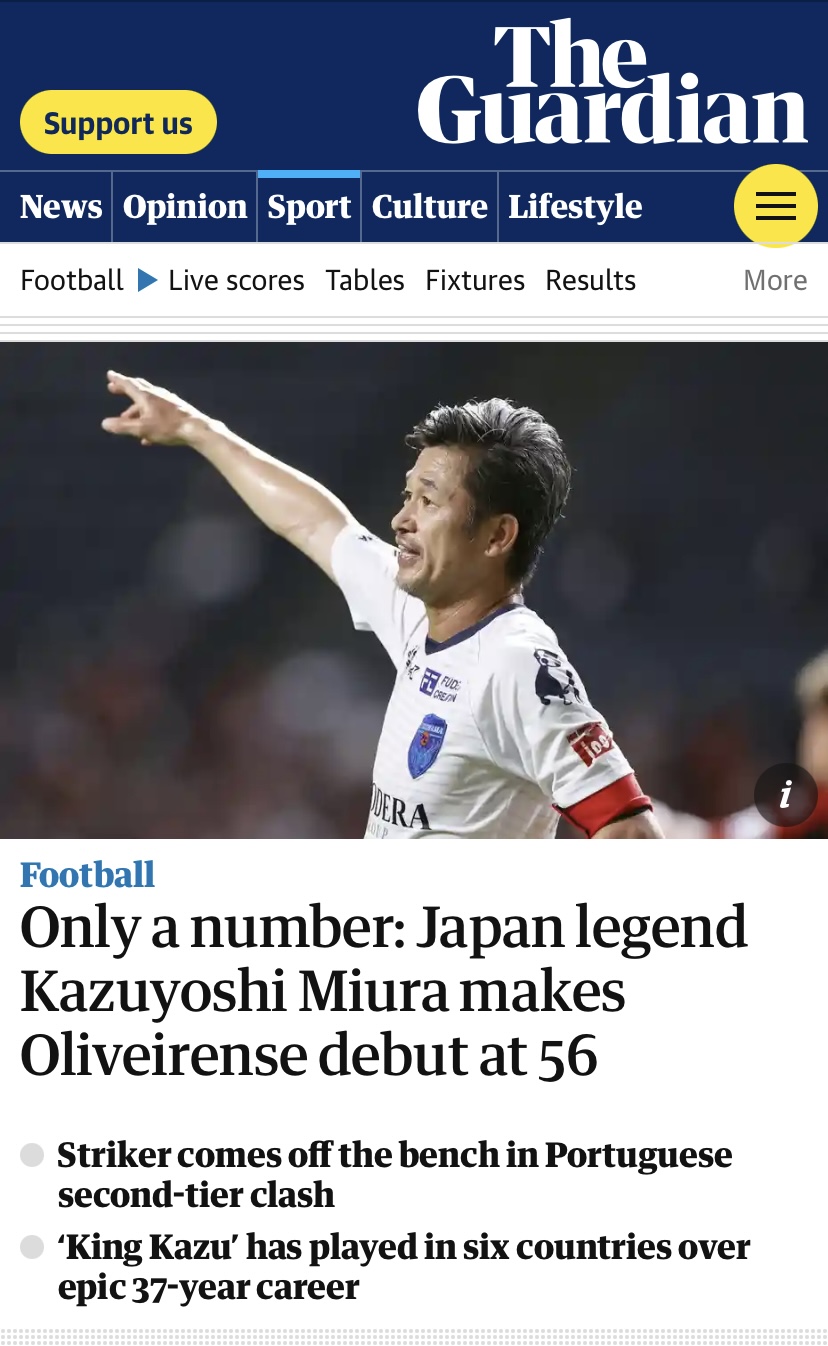This screenshot has width=828, height=1346.
Task: Click the Support us button
Action: tap(118, 123)
